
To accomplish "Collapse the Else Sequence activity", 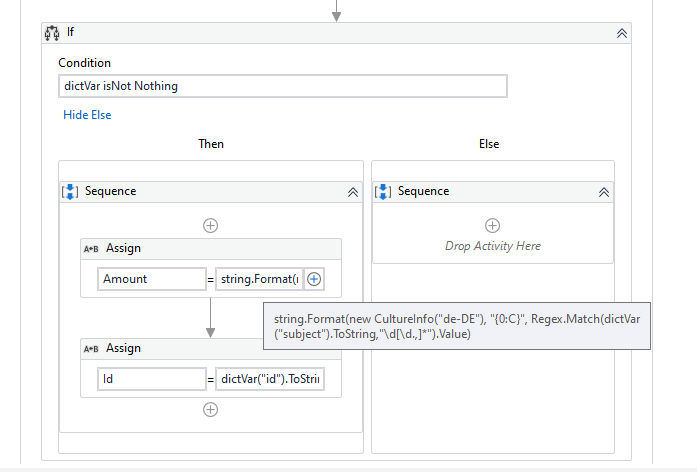I will coord(603,192).
